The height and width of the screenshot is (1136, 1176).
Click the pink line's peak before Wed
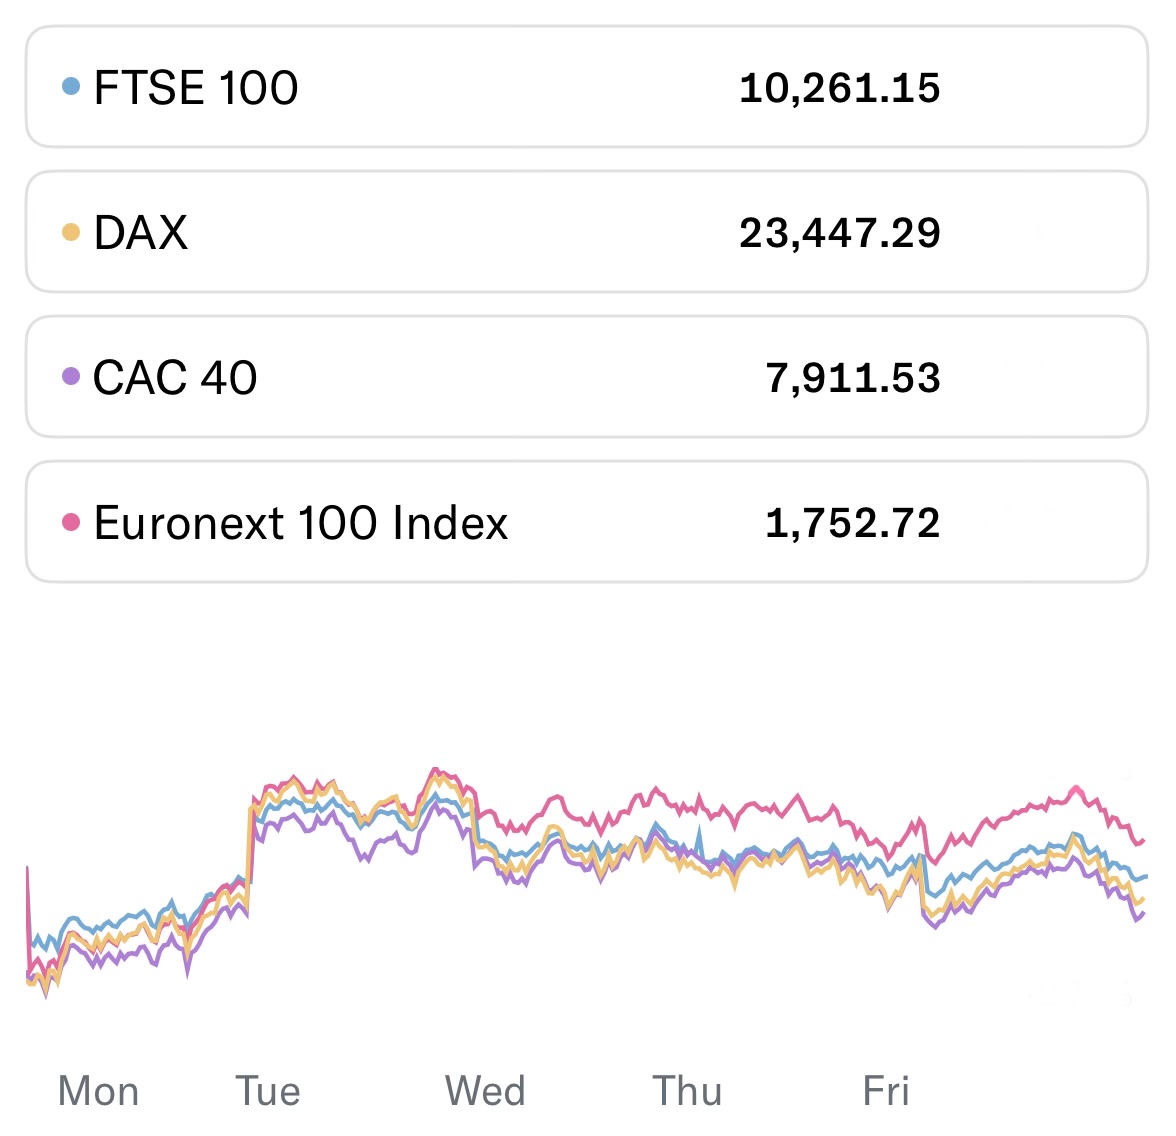[435, 769]
